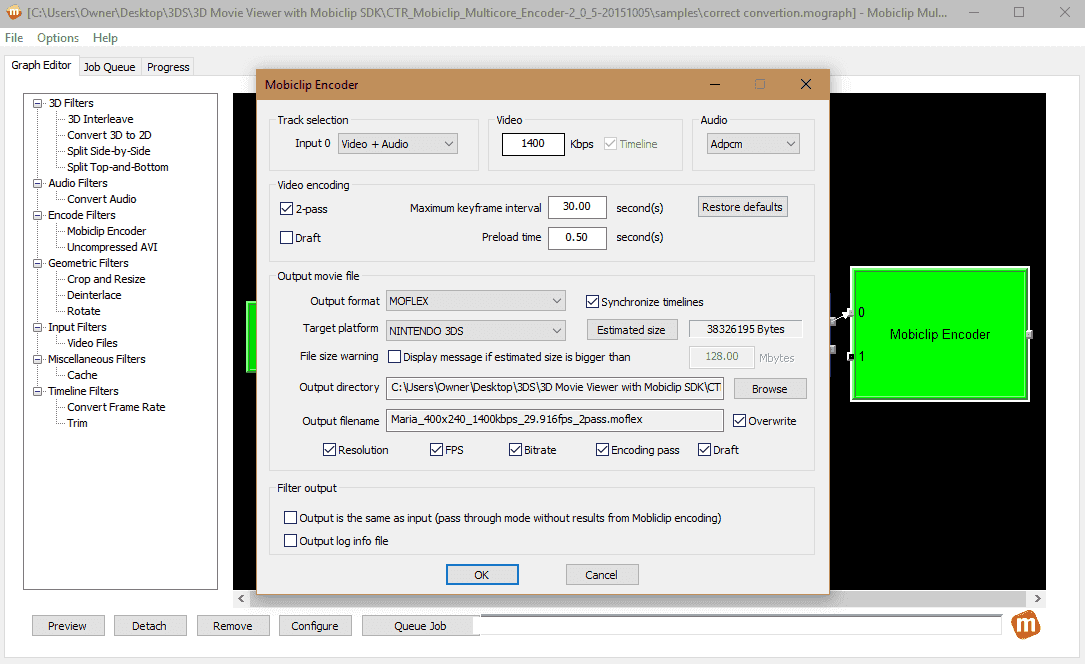
Task: Open the File menu
Action: click(x=14, y=38)
